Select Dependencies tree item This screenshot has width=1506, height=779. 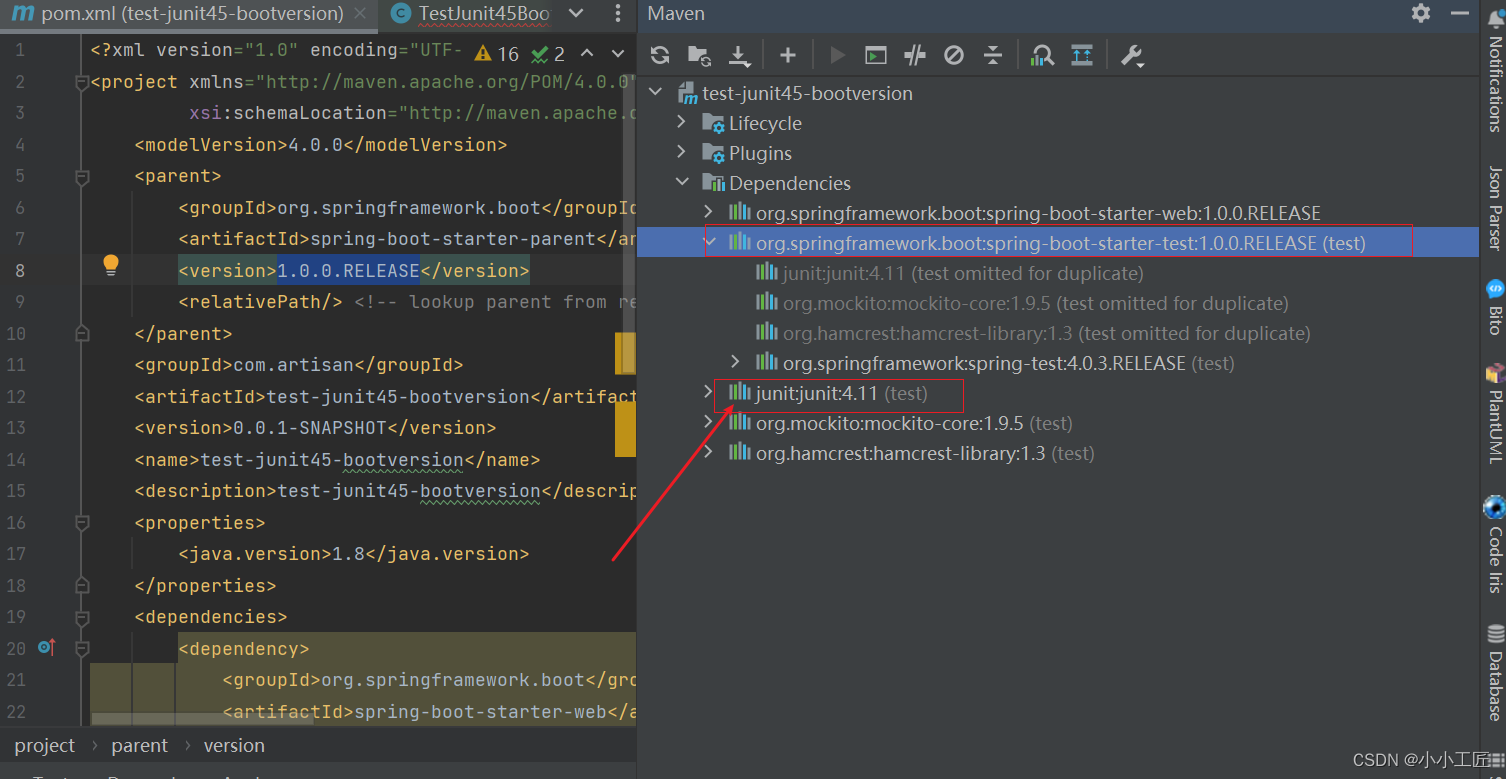(790, 183)
